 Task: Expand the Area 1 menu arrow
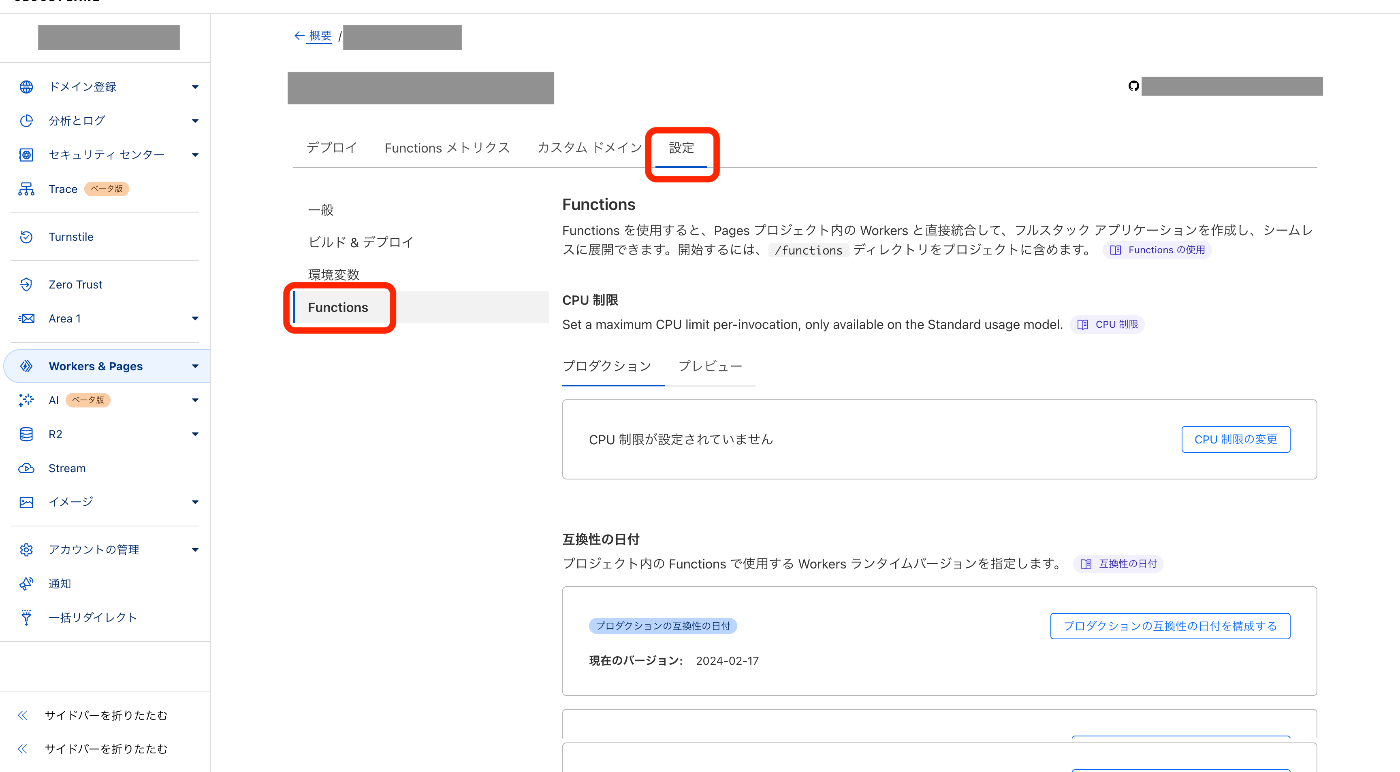pyautogui.click(x=195, y=319)
